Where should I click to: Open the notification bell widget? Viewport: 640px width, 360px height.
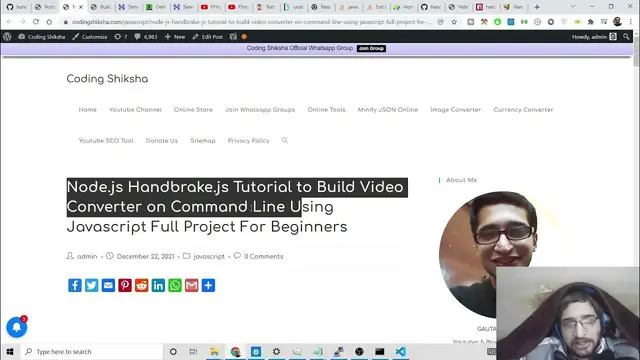click(17, 327)
